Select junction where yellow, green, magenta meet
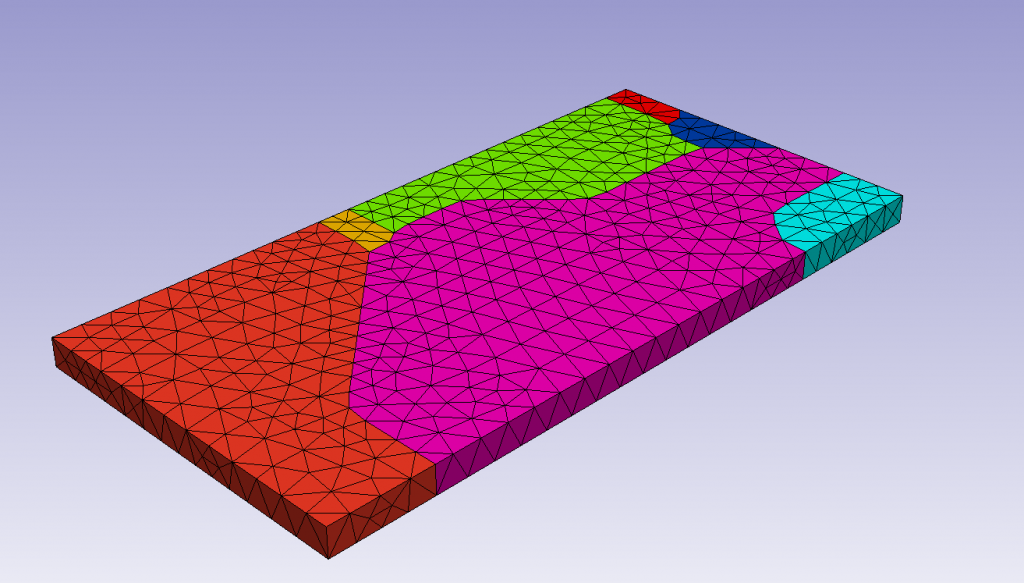The height and width of the screenshot is (583, 1024). (394, 239)
